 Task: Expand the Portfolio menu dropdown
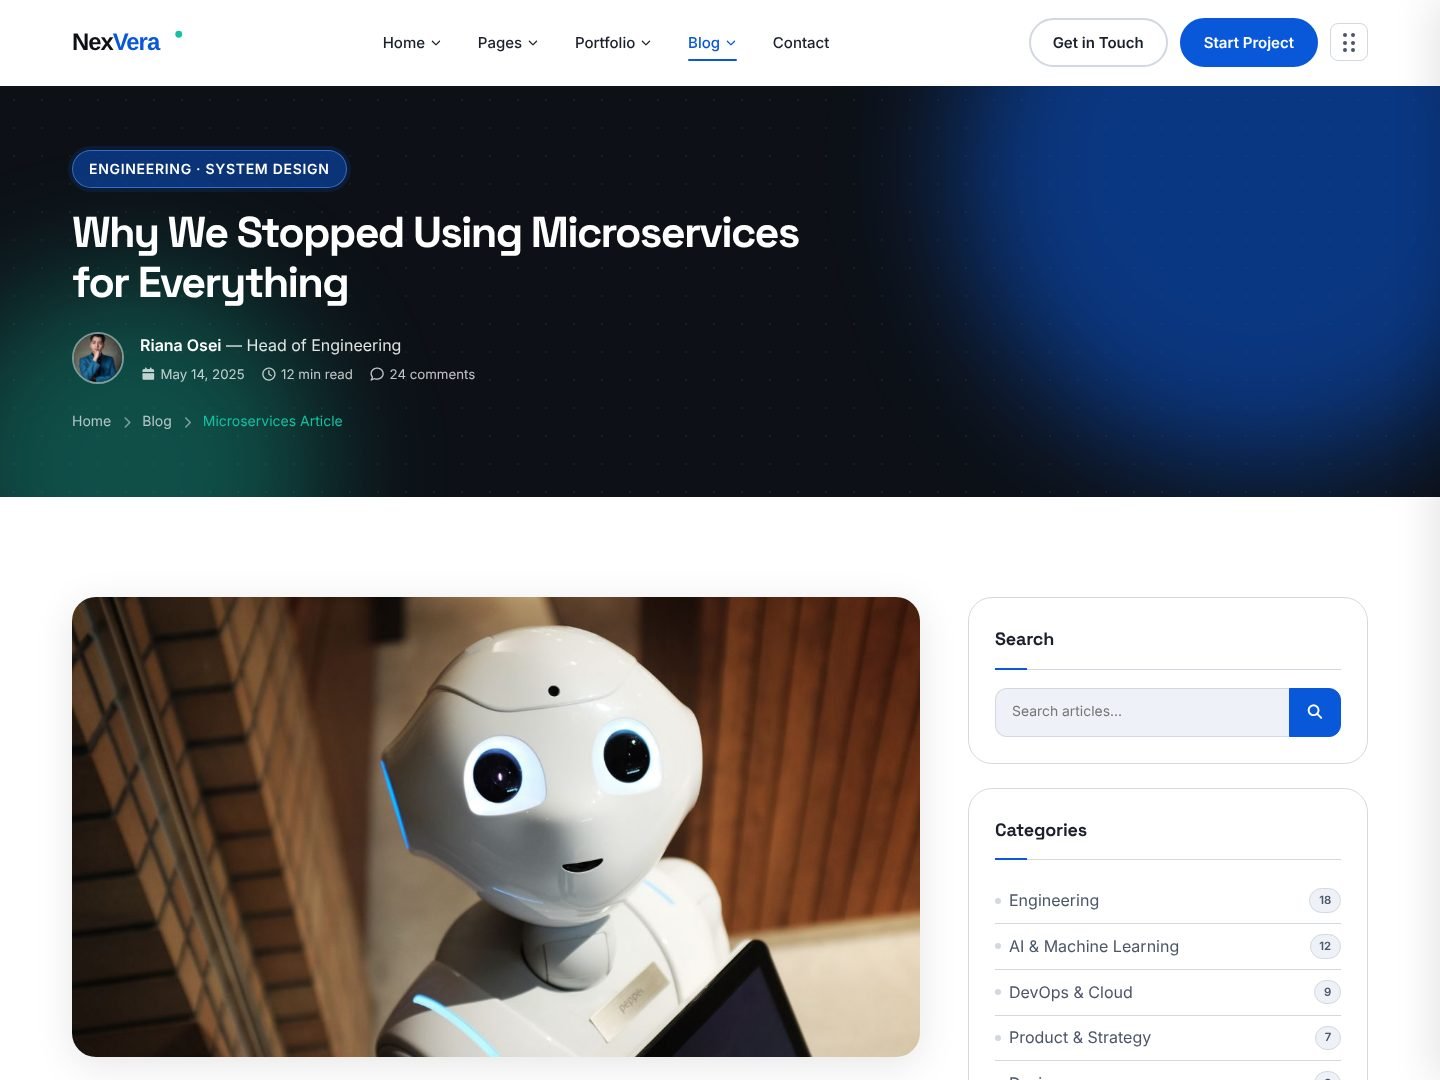pos(613,43)
